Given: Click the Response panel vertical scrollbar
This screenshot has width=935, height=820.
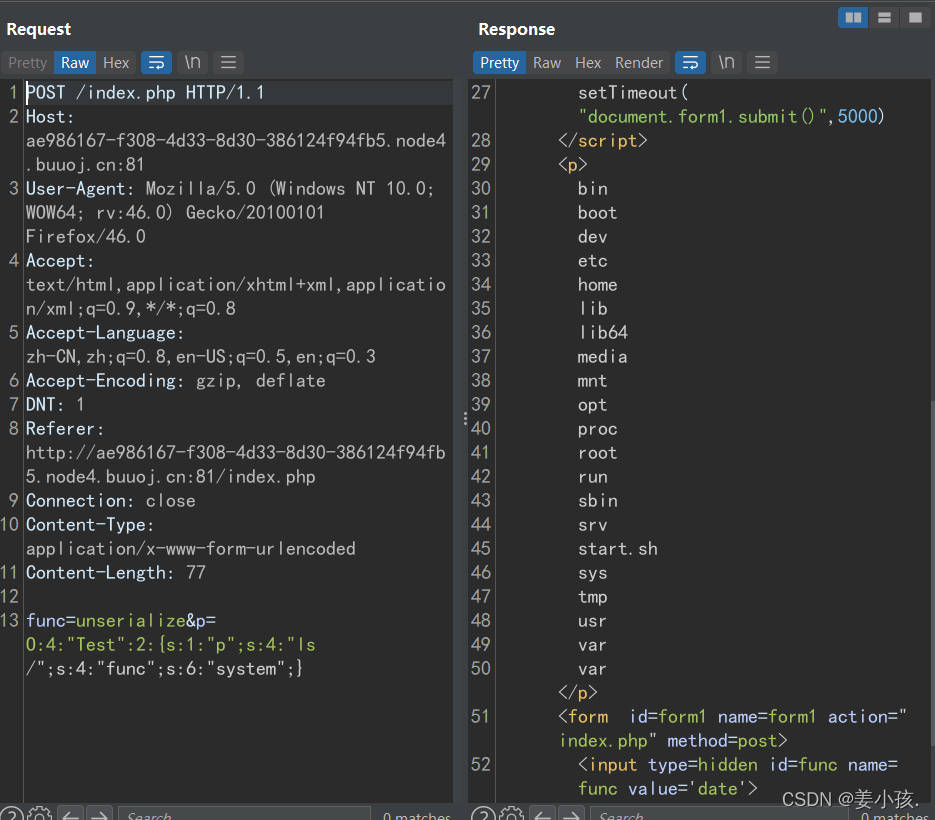Looking at the screenshot, I should [x=931, y=573].
